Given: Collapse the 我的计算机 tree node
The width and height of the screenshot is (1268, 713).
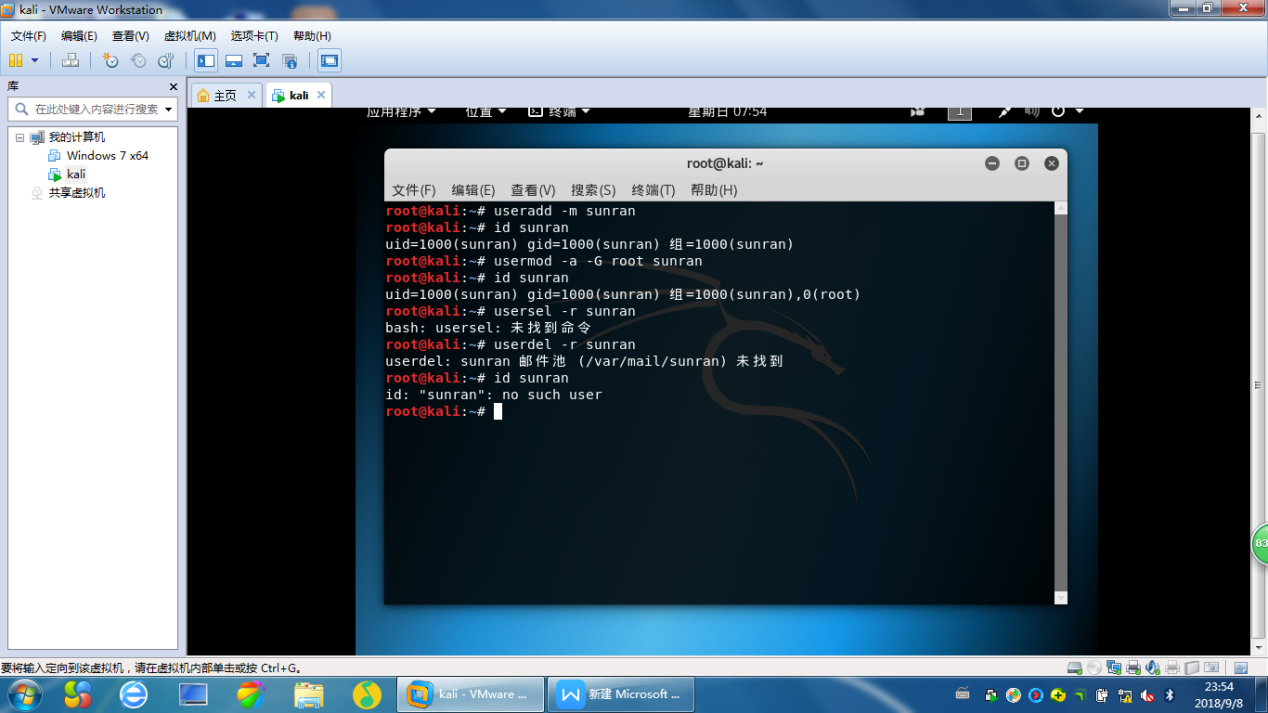Looking at the screenshot, I should click(19, 138).
